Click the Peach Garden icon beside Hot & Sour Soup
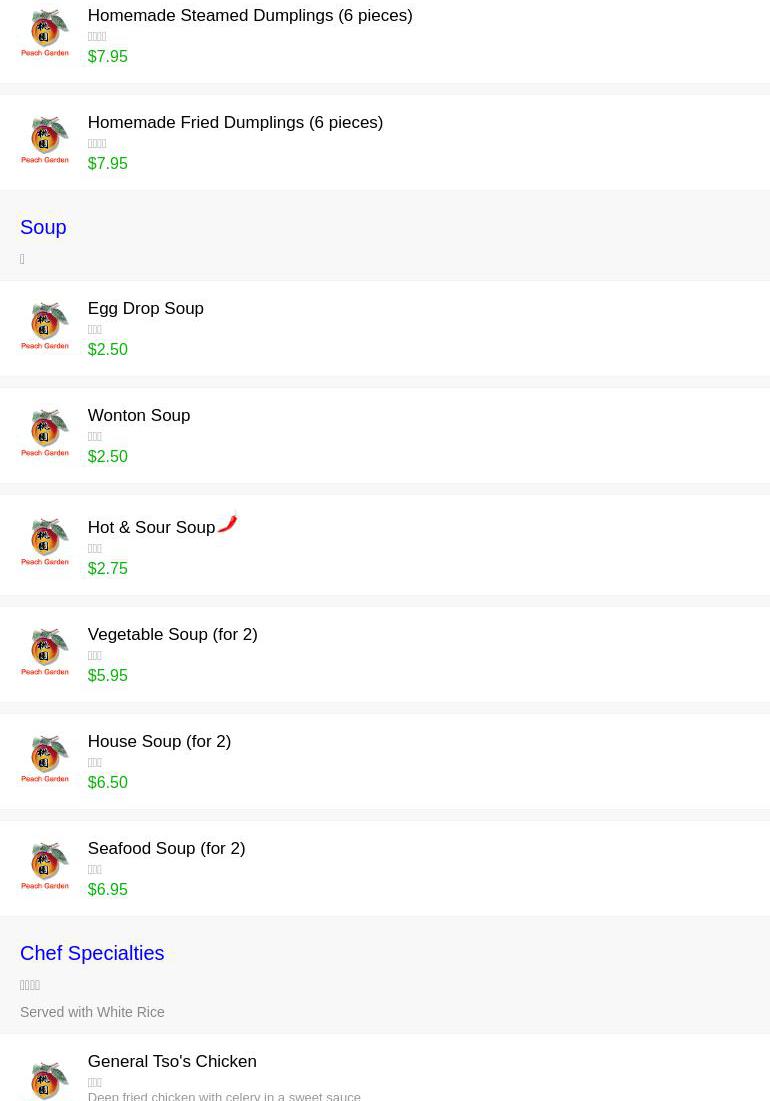This screenshot has width=770, height=1101. click(x=45, y=542)
